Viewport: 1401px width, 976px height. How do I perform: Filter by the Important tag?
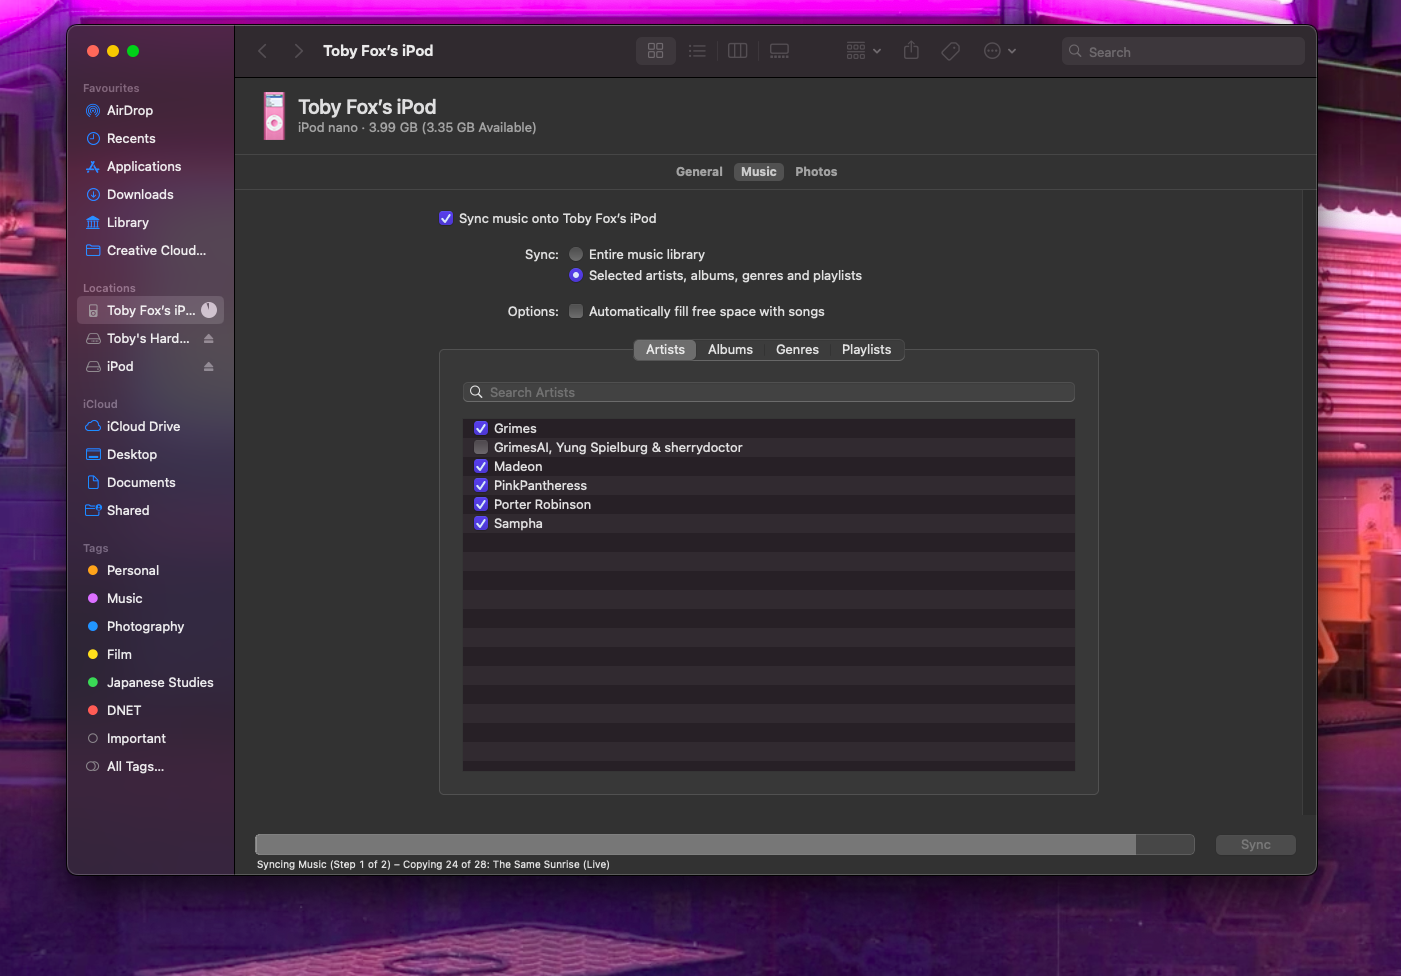[x=136, y=738]
